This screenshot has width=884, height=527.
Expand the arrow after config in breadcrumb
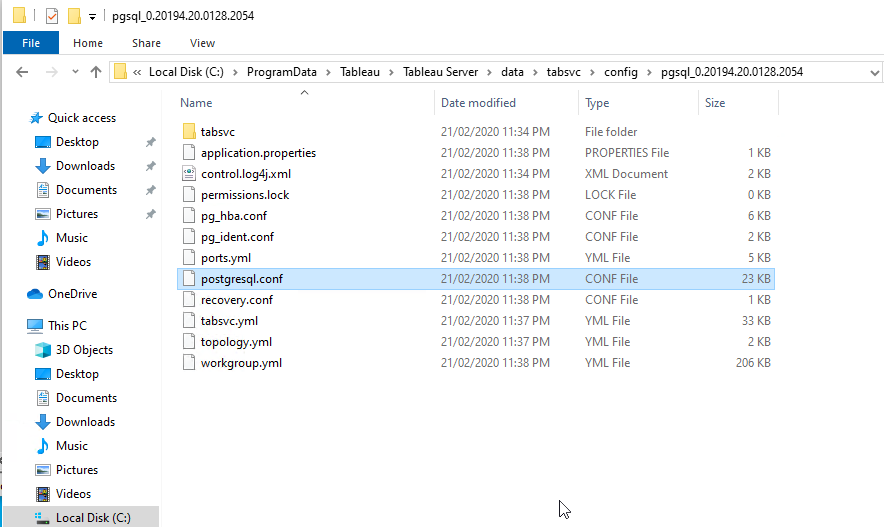point(649,72)
